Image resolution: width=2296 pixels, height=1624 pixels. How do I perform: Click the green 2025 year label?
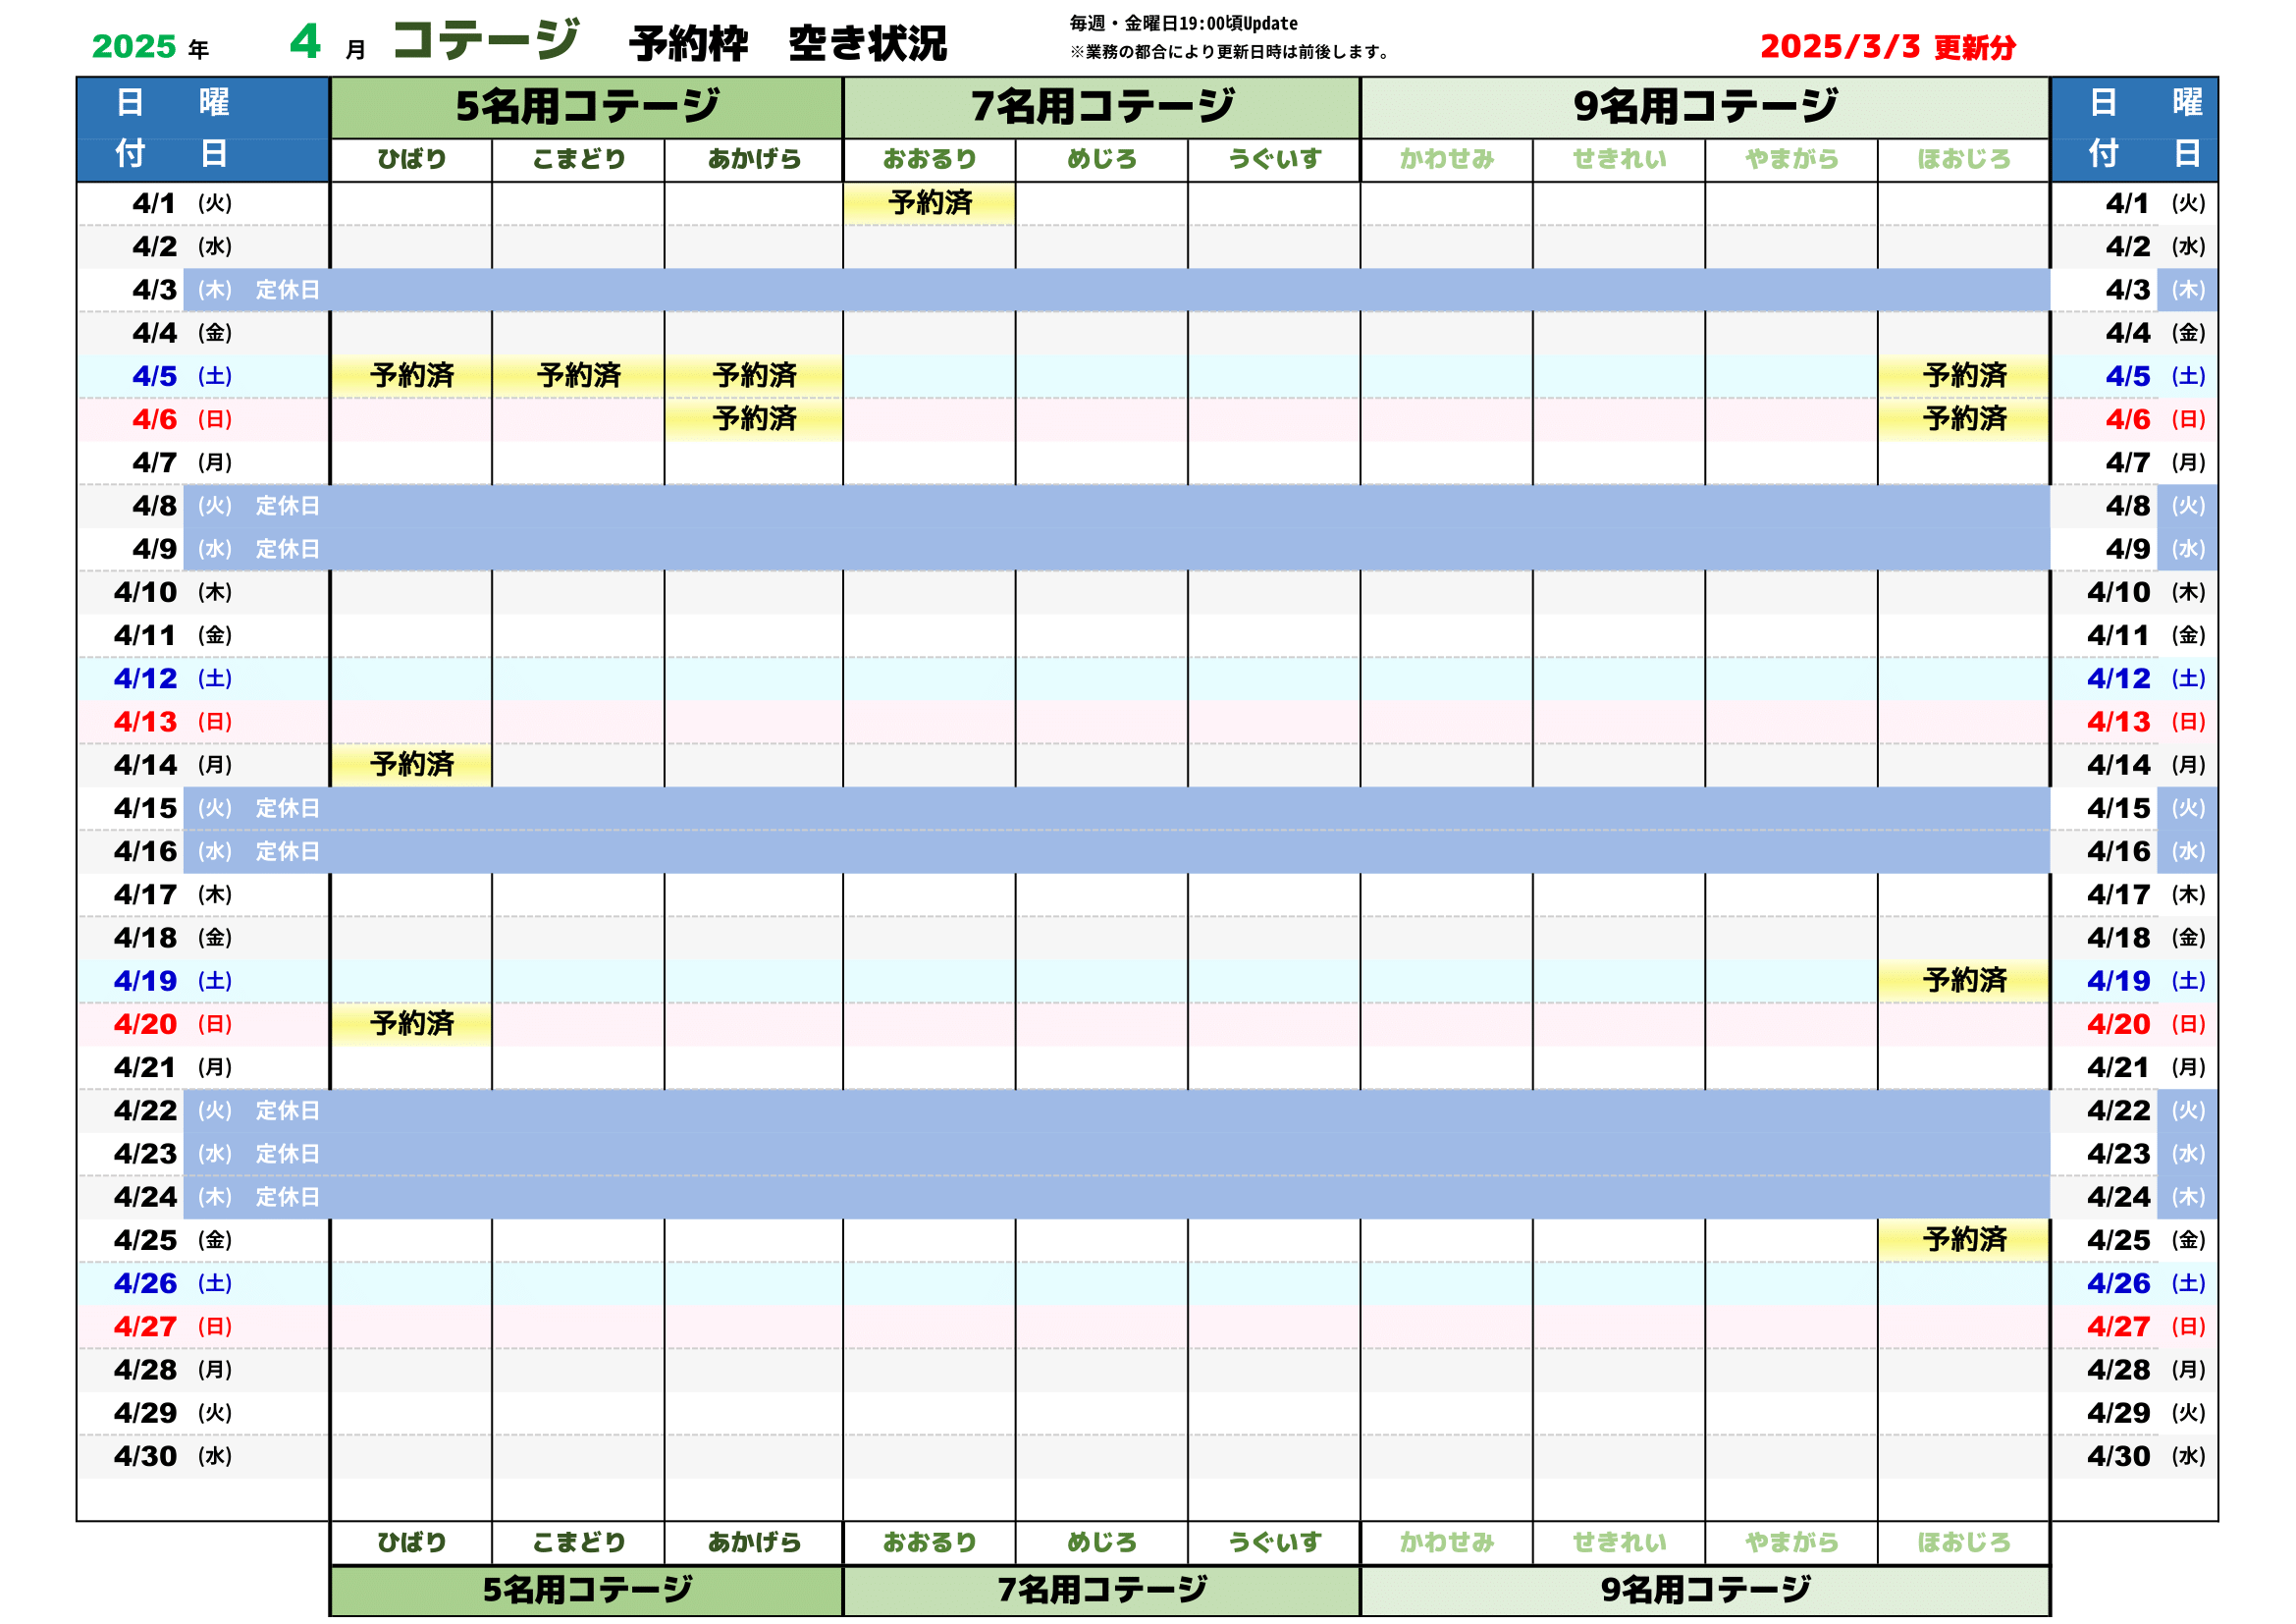pos(134,46)
